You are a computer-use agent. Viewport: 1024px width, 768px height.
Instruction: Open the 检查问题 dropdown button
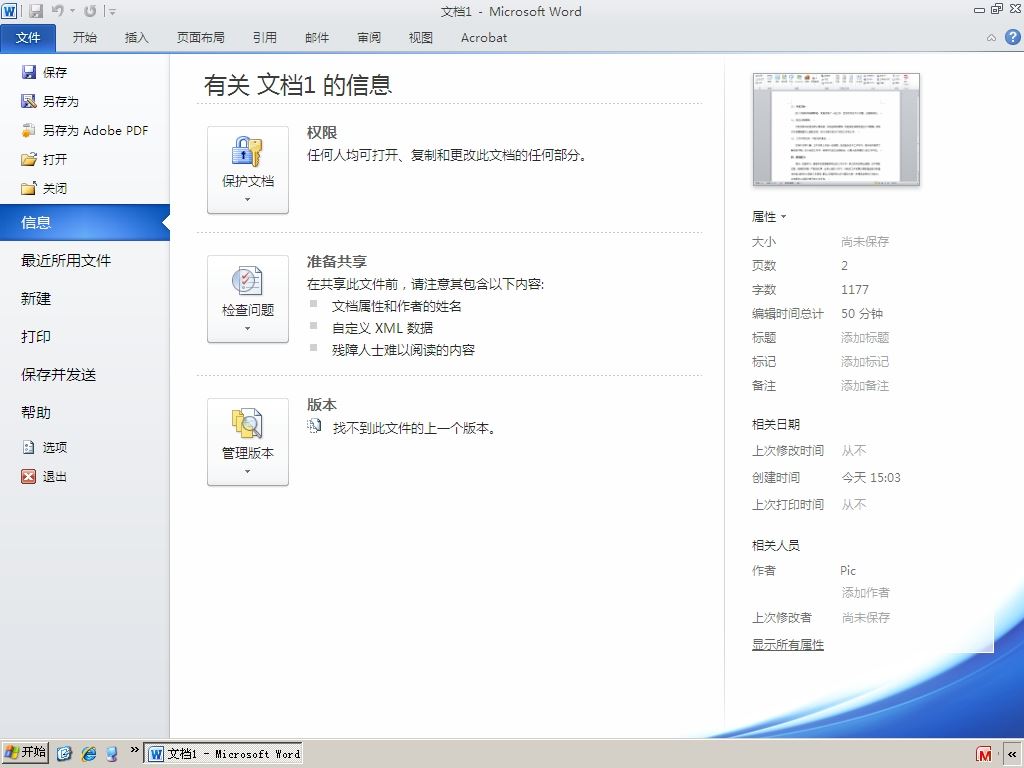point(248,299)
